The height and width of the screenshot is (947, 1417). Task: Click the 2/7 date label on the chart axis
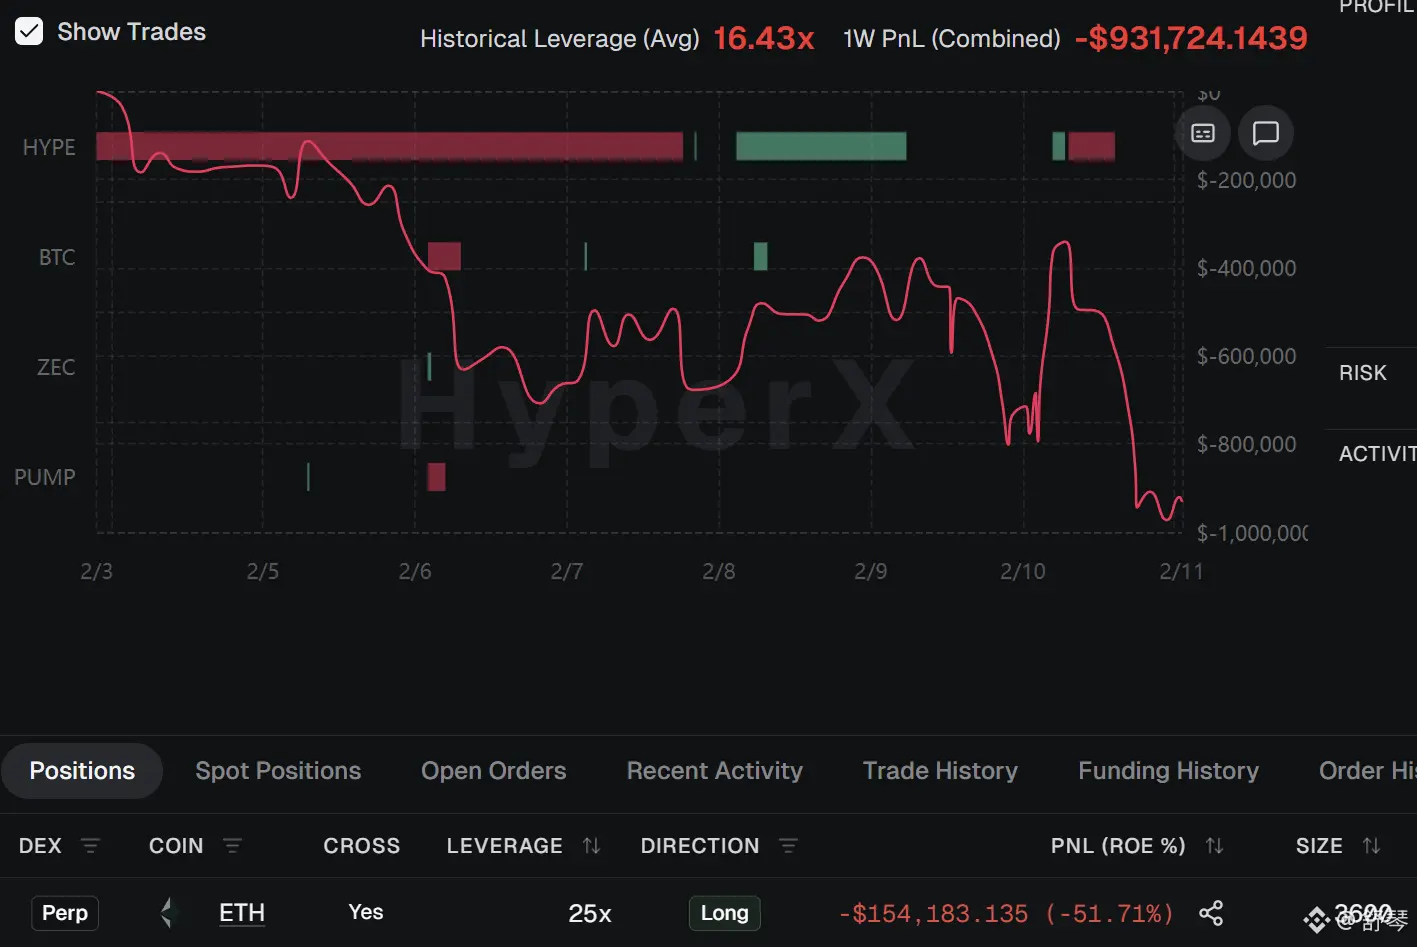[x=567, y=572]
